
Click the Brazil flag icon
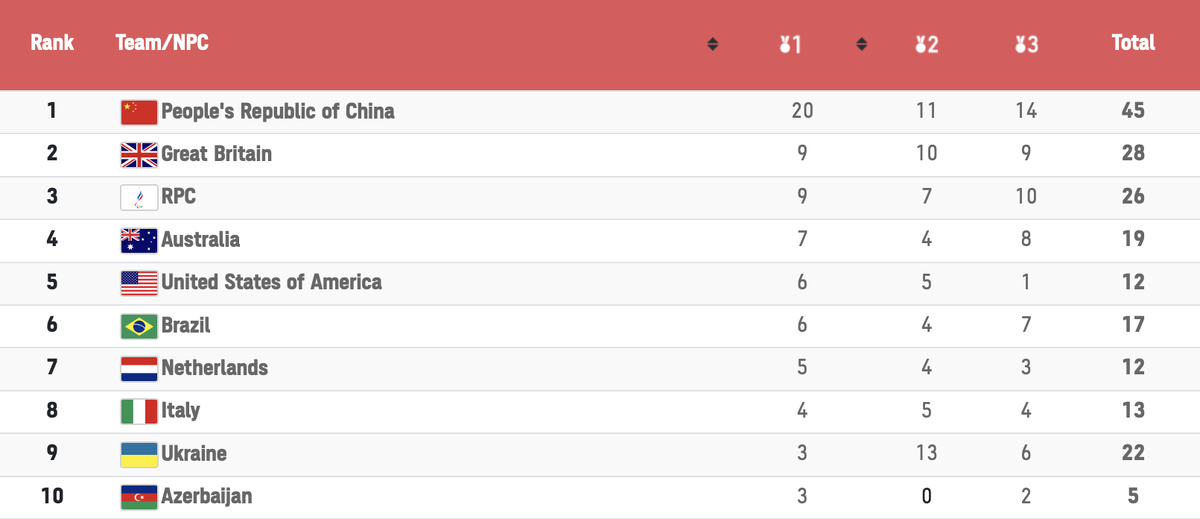click(139, 326)
